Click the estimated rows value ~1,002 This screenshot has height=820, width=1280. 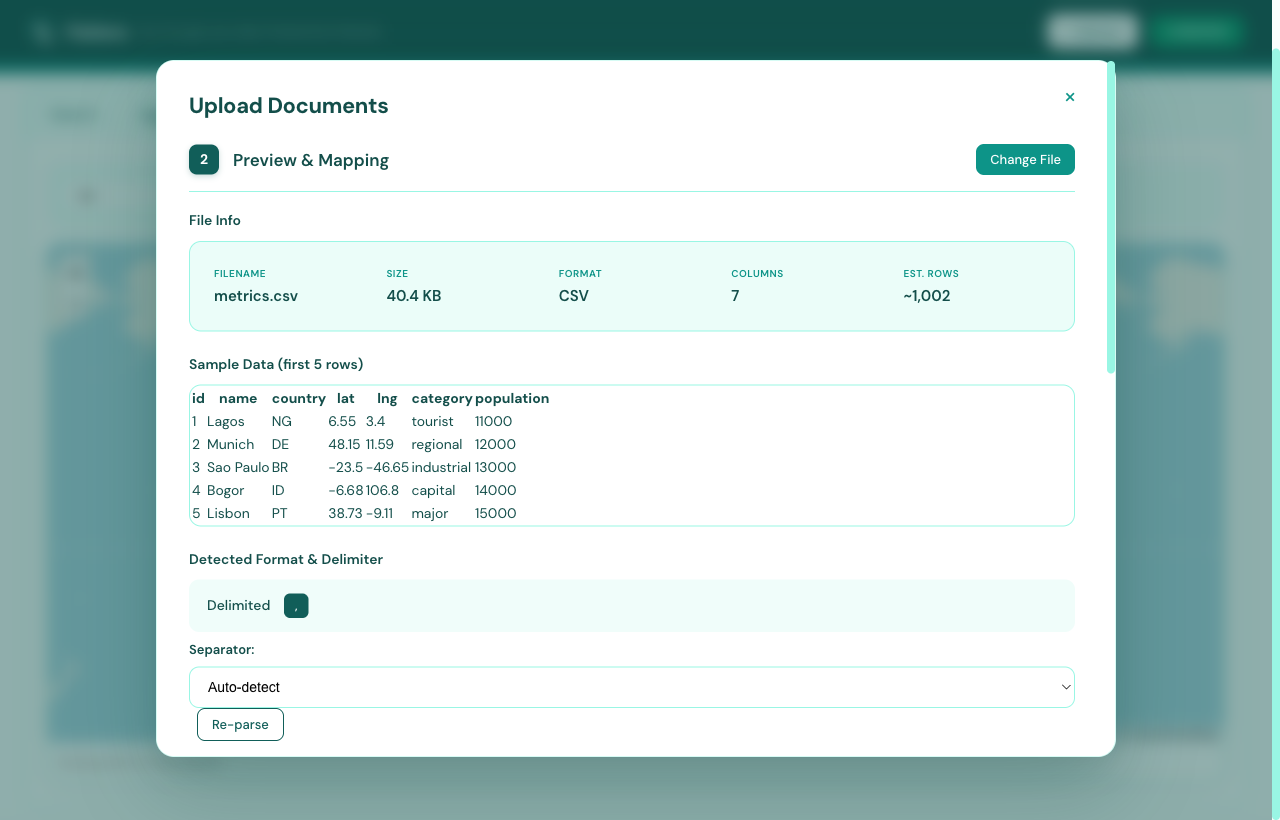point(927,296)
